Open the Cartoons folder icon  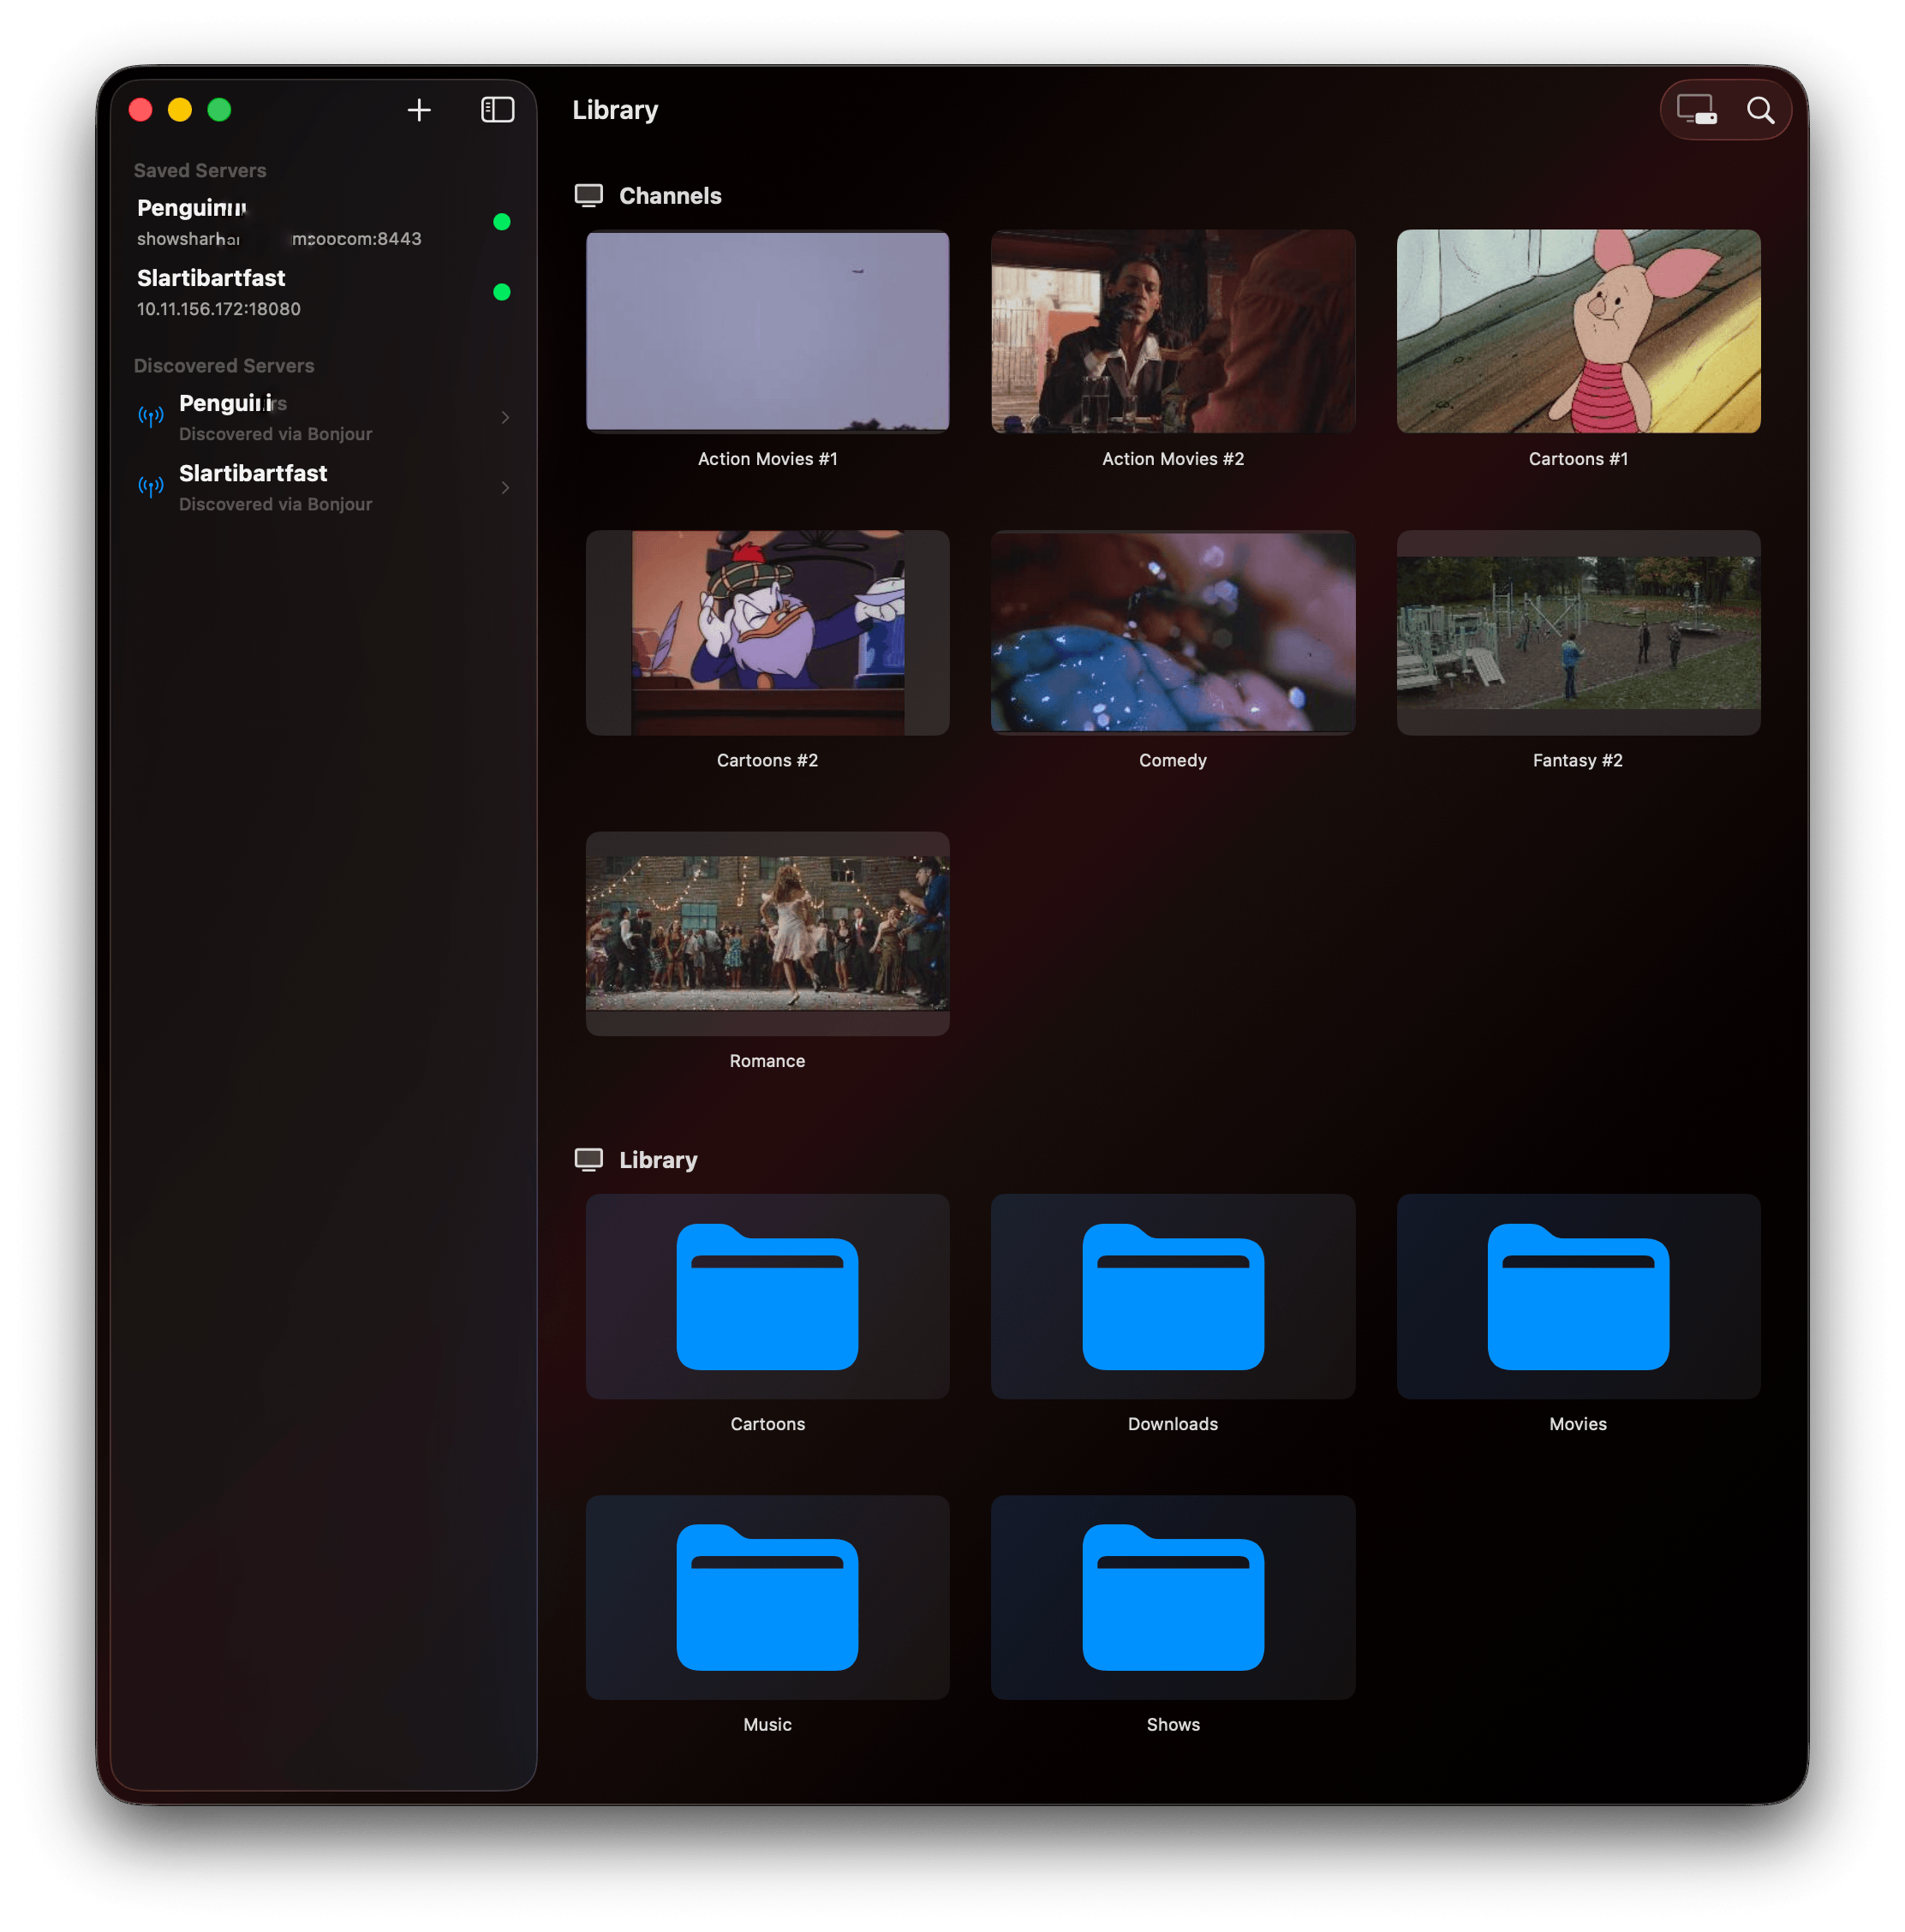tap(767, 1296)
